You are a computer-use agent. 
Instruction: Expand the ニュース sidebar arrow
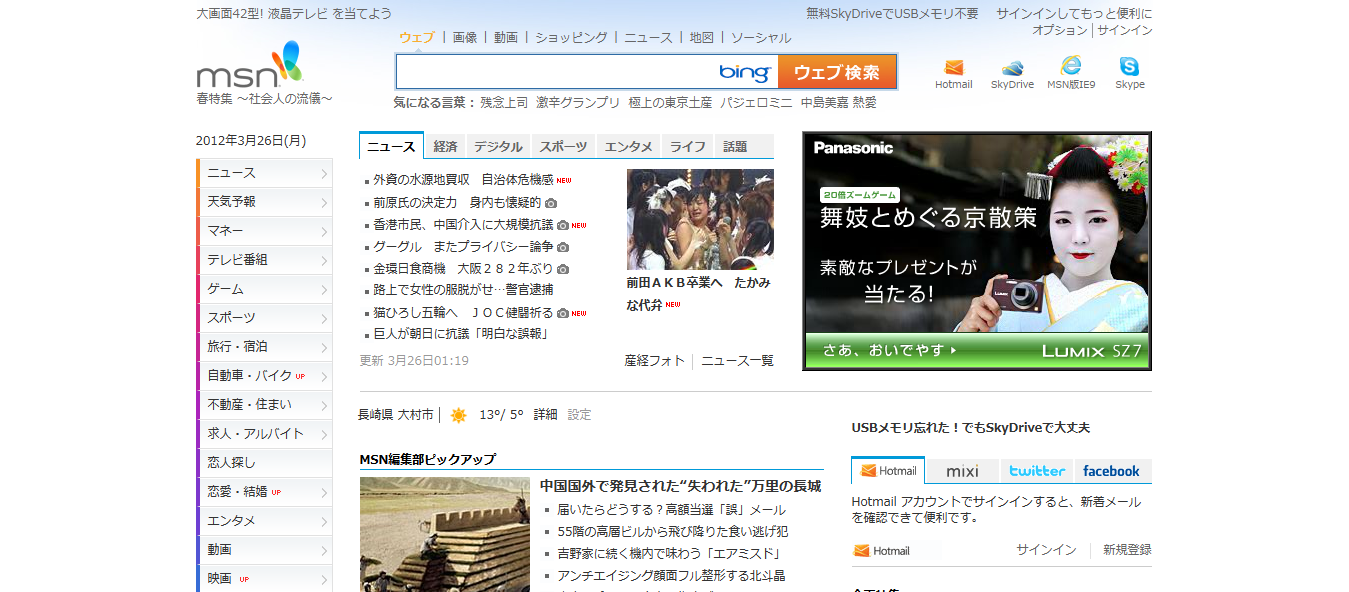[x=324, y=174]
